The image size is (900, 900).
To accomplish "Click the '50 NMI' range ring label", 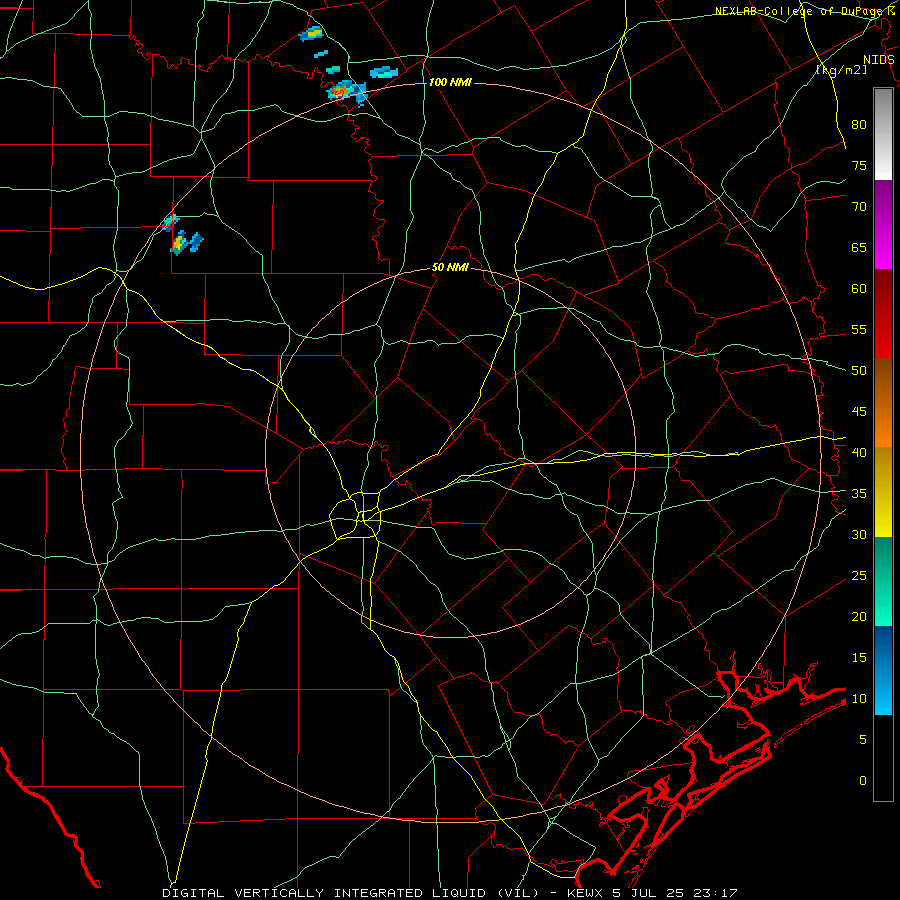I will pyautogui.click(x=450, y=267).
